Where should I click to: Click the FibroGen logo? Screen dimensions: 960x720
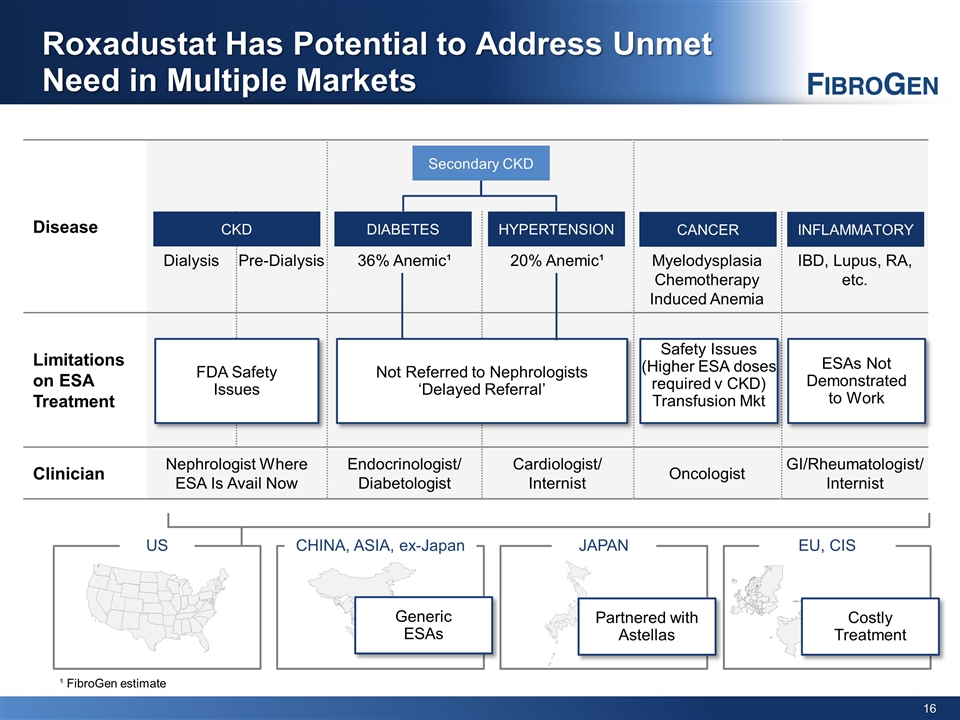click(872, 84)
